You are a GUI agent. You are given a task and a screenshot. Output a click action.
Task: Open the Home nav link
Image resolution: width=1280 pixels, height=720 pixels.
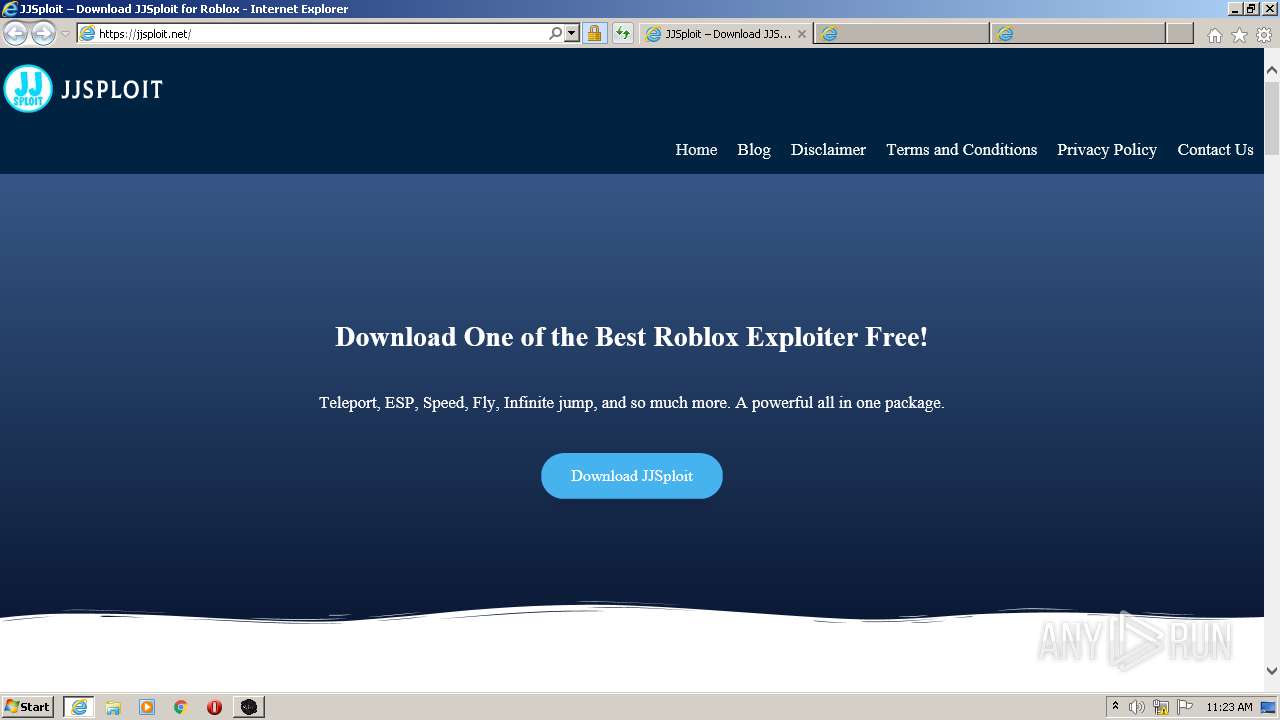click(696, 150)
